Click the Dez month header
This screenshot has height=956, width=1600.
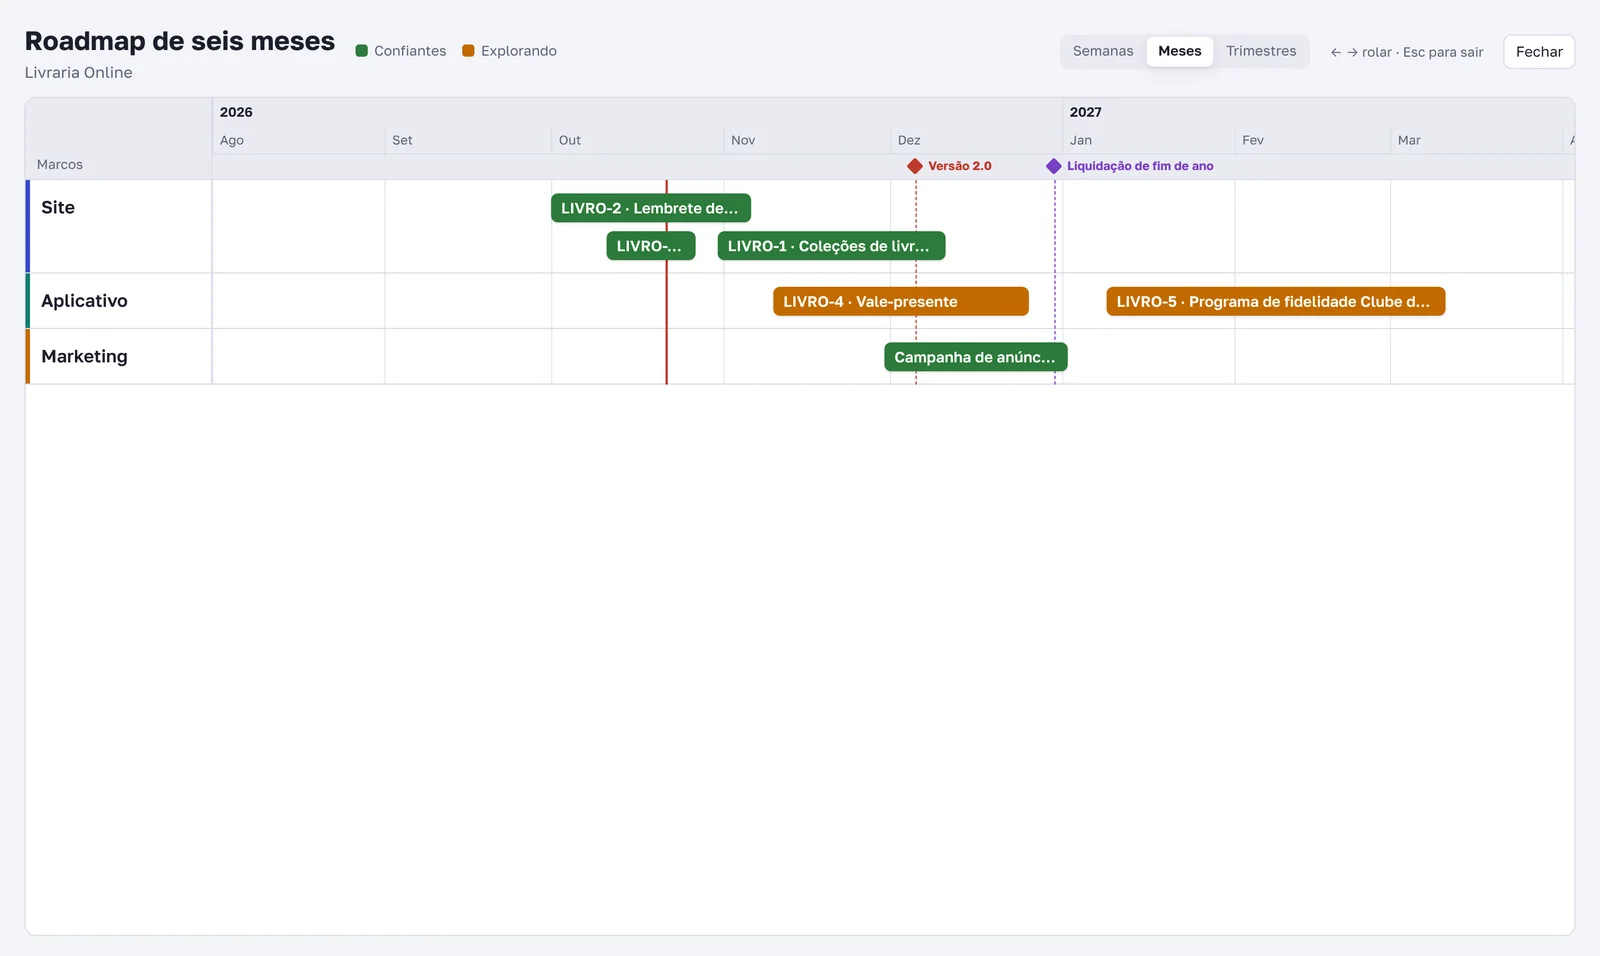click(x=909, y=140)
